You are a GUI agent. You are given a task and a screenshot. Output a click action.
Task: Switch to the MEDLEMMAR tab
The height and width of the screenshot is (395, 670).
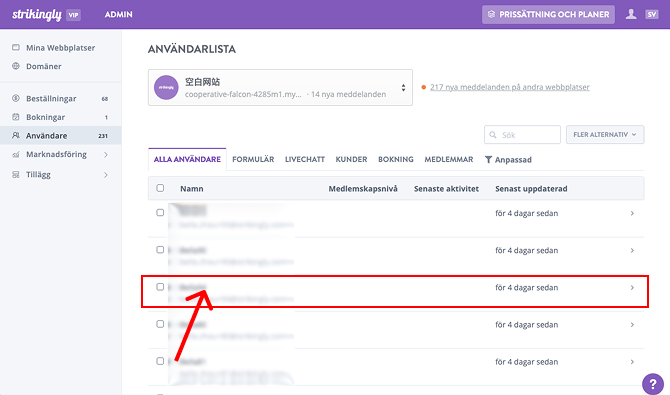click(x=449, y=159)
